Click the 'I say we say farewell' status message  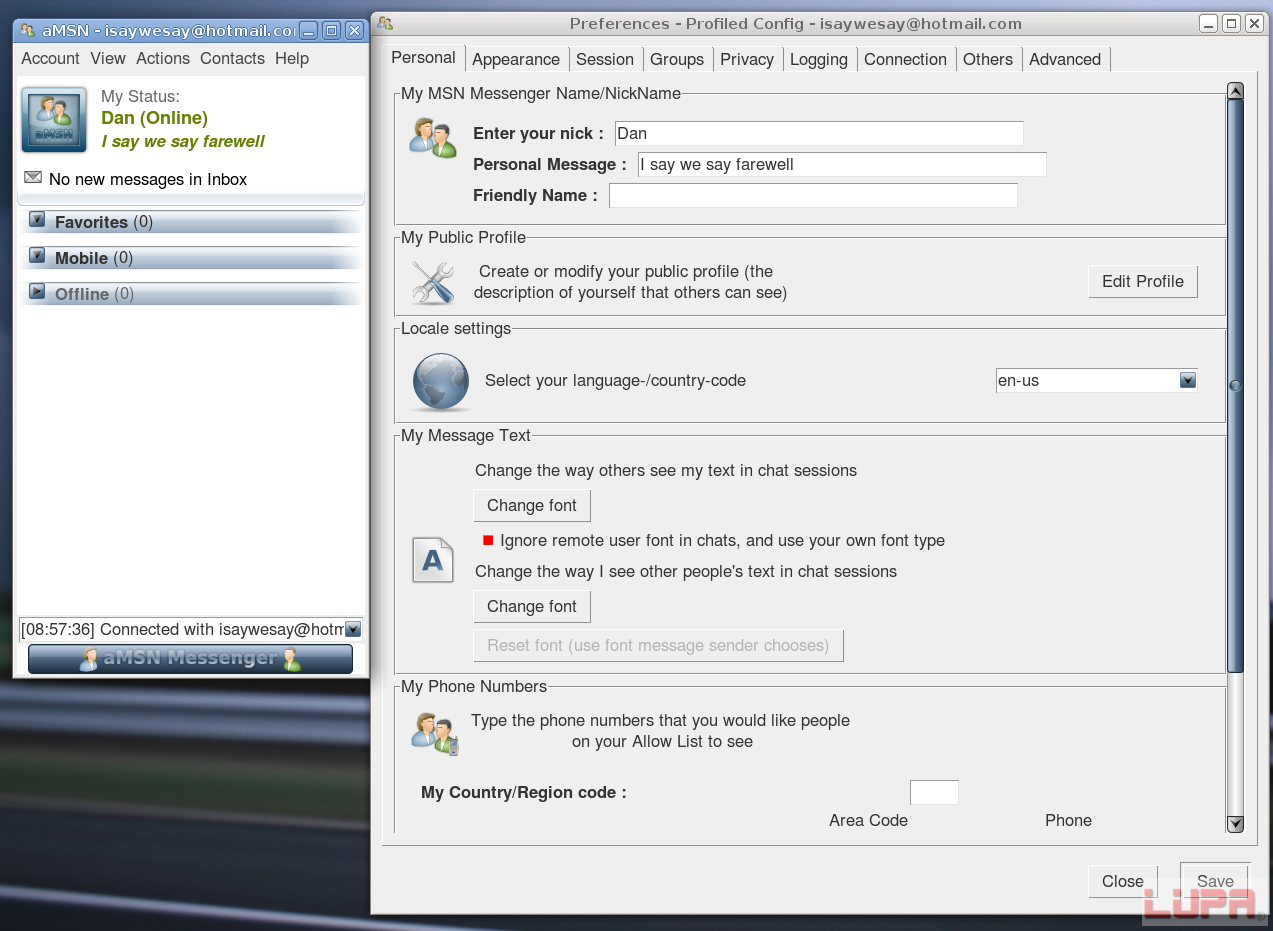click(183, 141)
